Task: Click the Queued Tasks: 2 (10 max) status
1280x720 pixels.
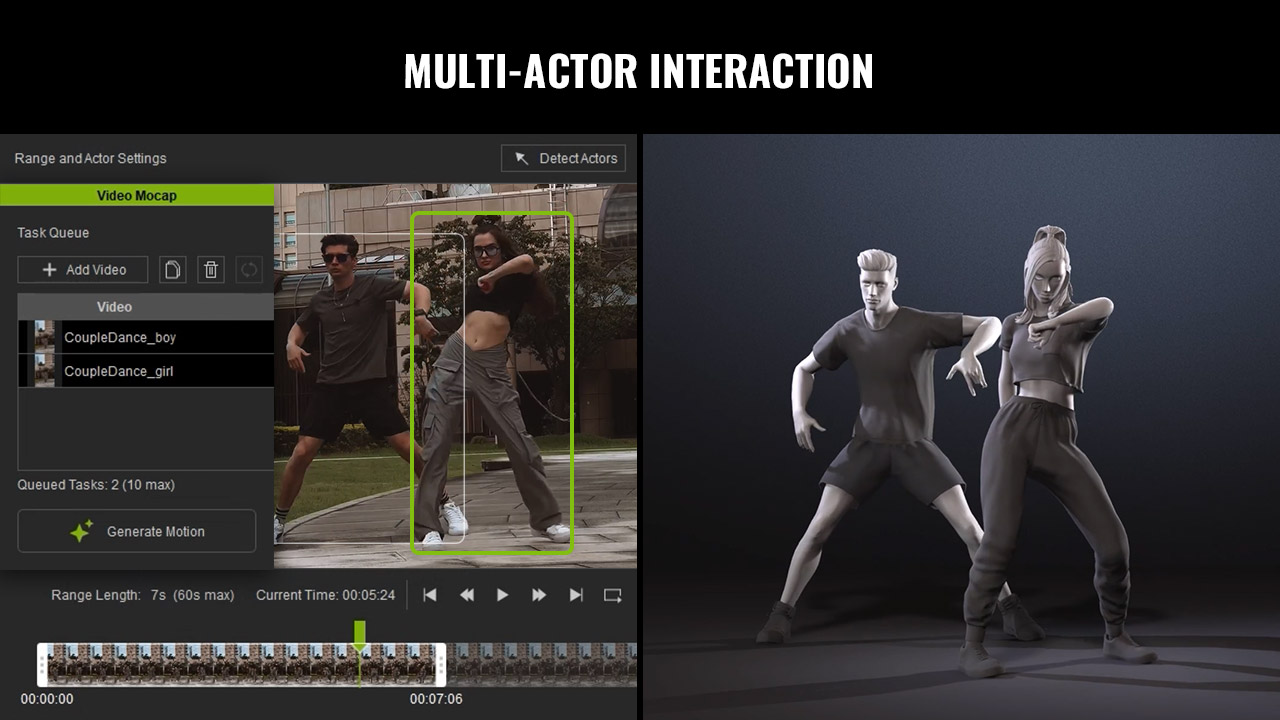Action: pos(96,485)
